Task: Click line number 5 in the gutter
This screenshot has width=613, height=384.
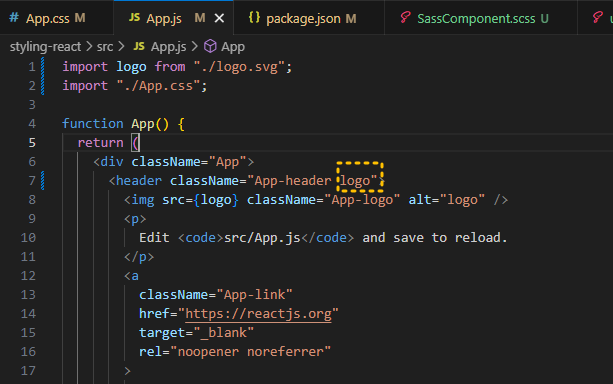Action: [32, 143]
